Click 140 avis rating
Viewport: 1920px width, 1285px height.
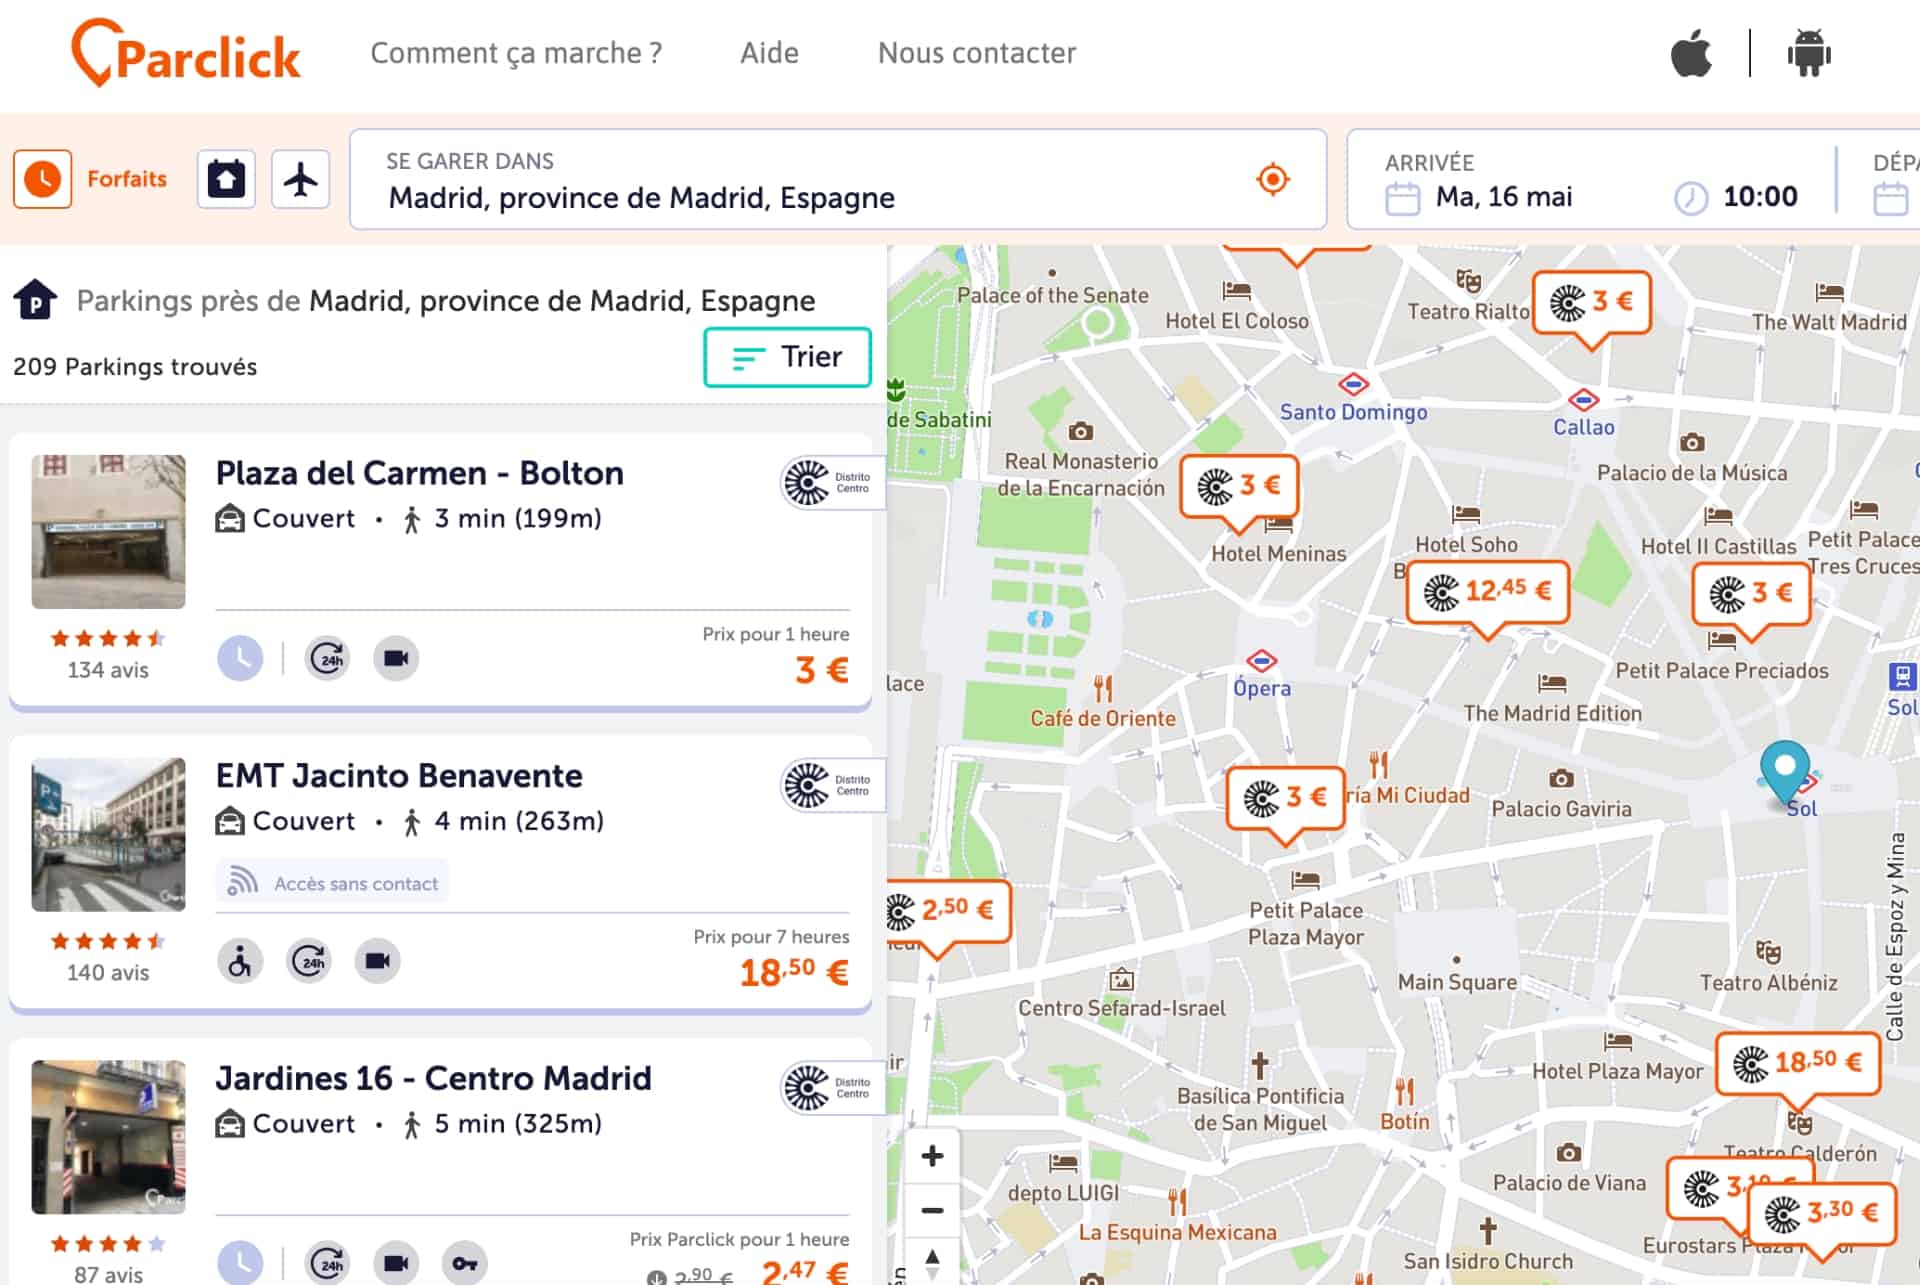click(x=108, y=973)
